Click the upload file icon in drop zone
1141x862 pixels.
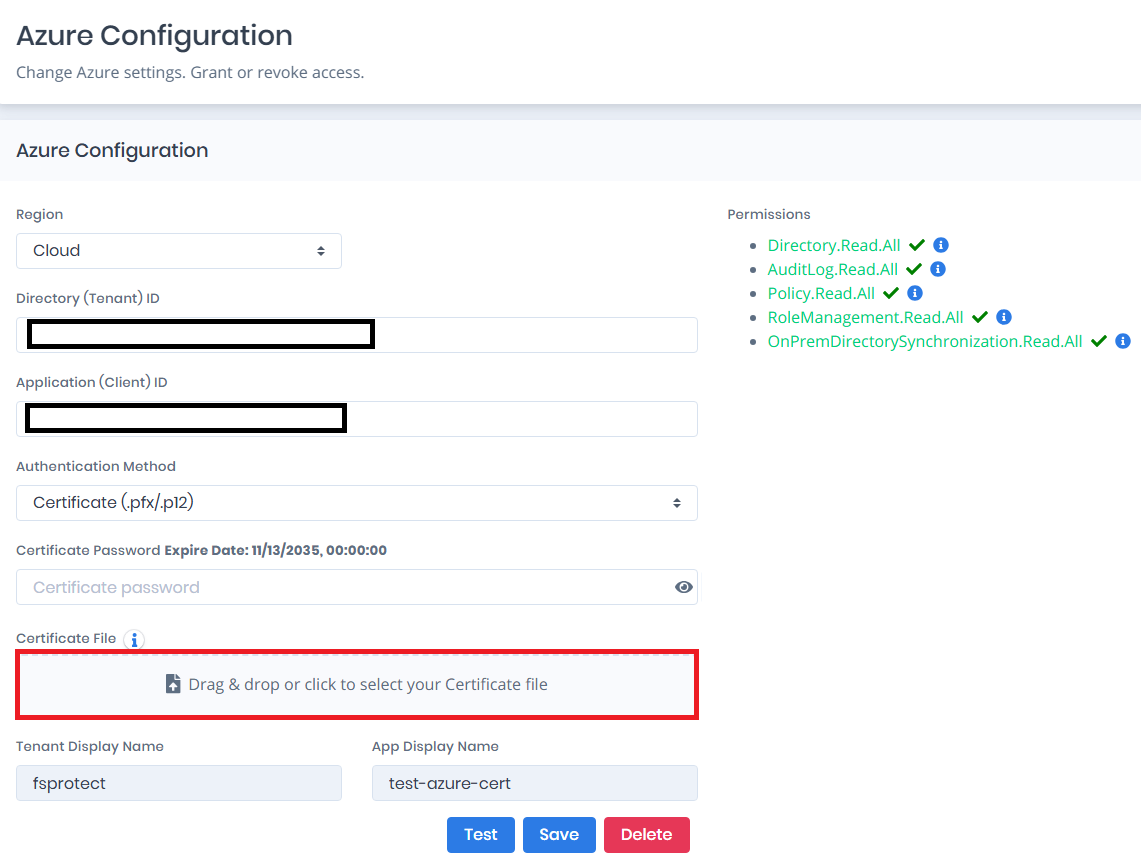pyautogui.click(x=173, y=684)
